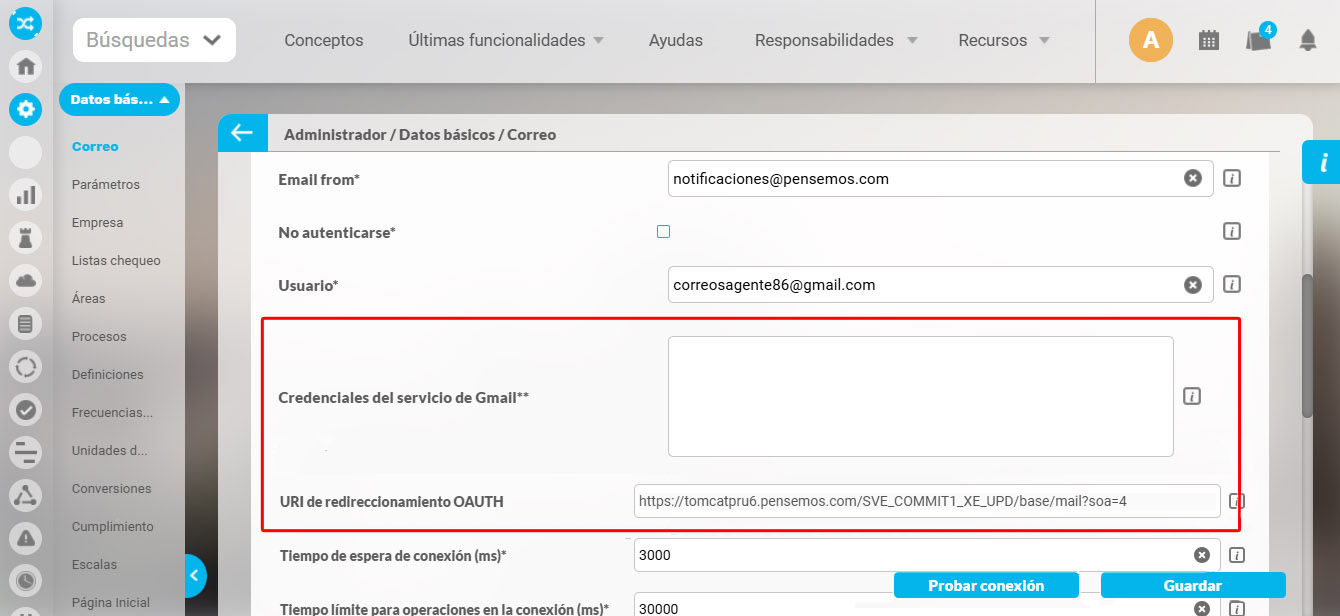
Task: Toggle the No autenticarse checkbox
Action: (x=663, y=231)
